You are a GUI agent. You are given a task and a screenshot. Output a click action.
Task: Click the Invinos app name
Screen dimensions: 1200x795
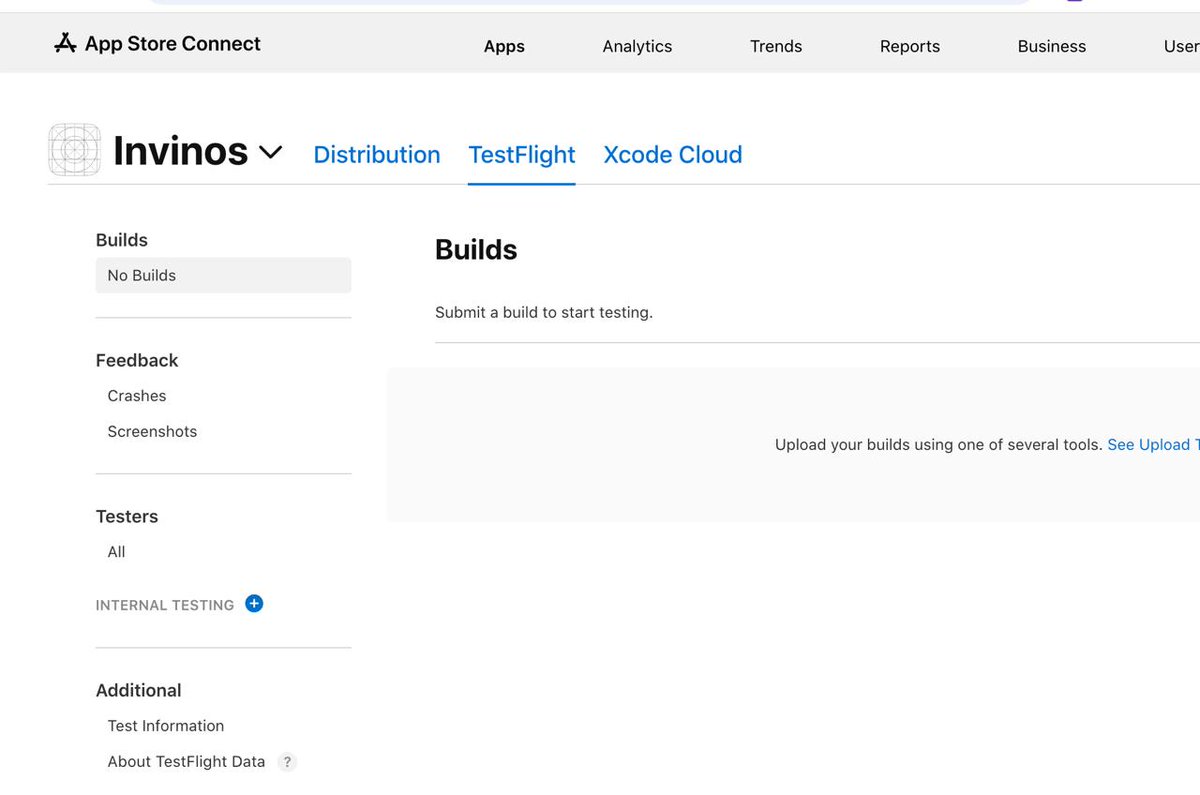180,151
